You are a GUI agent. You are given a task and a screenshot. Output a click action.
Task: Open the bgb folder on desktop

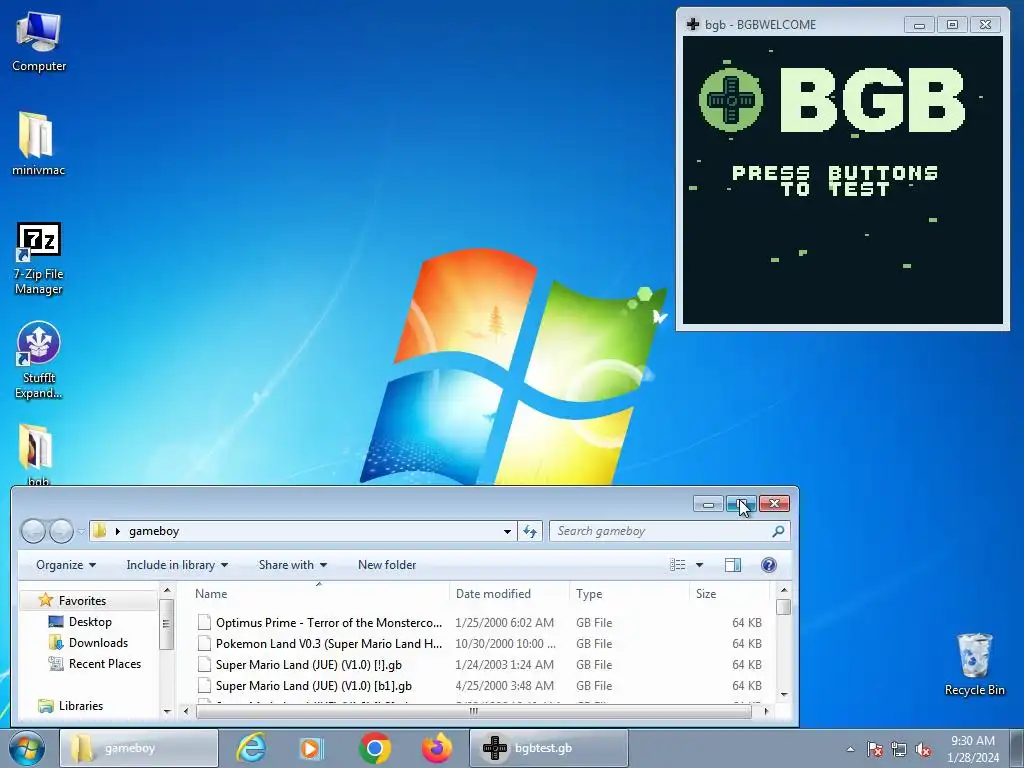(37, 454)
